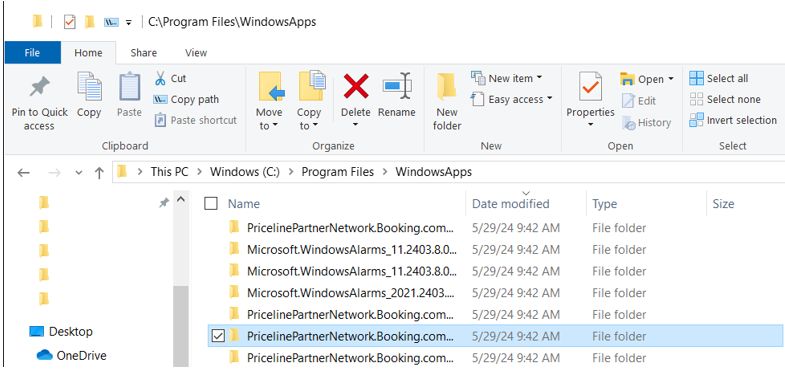Open Move to folder menu
The height and width of the screenshot is (372, 785).
tap(269, 102)
